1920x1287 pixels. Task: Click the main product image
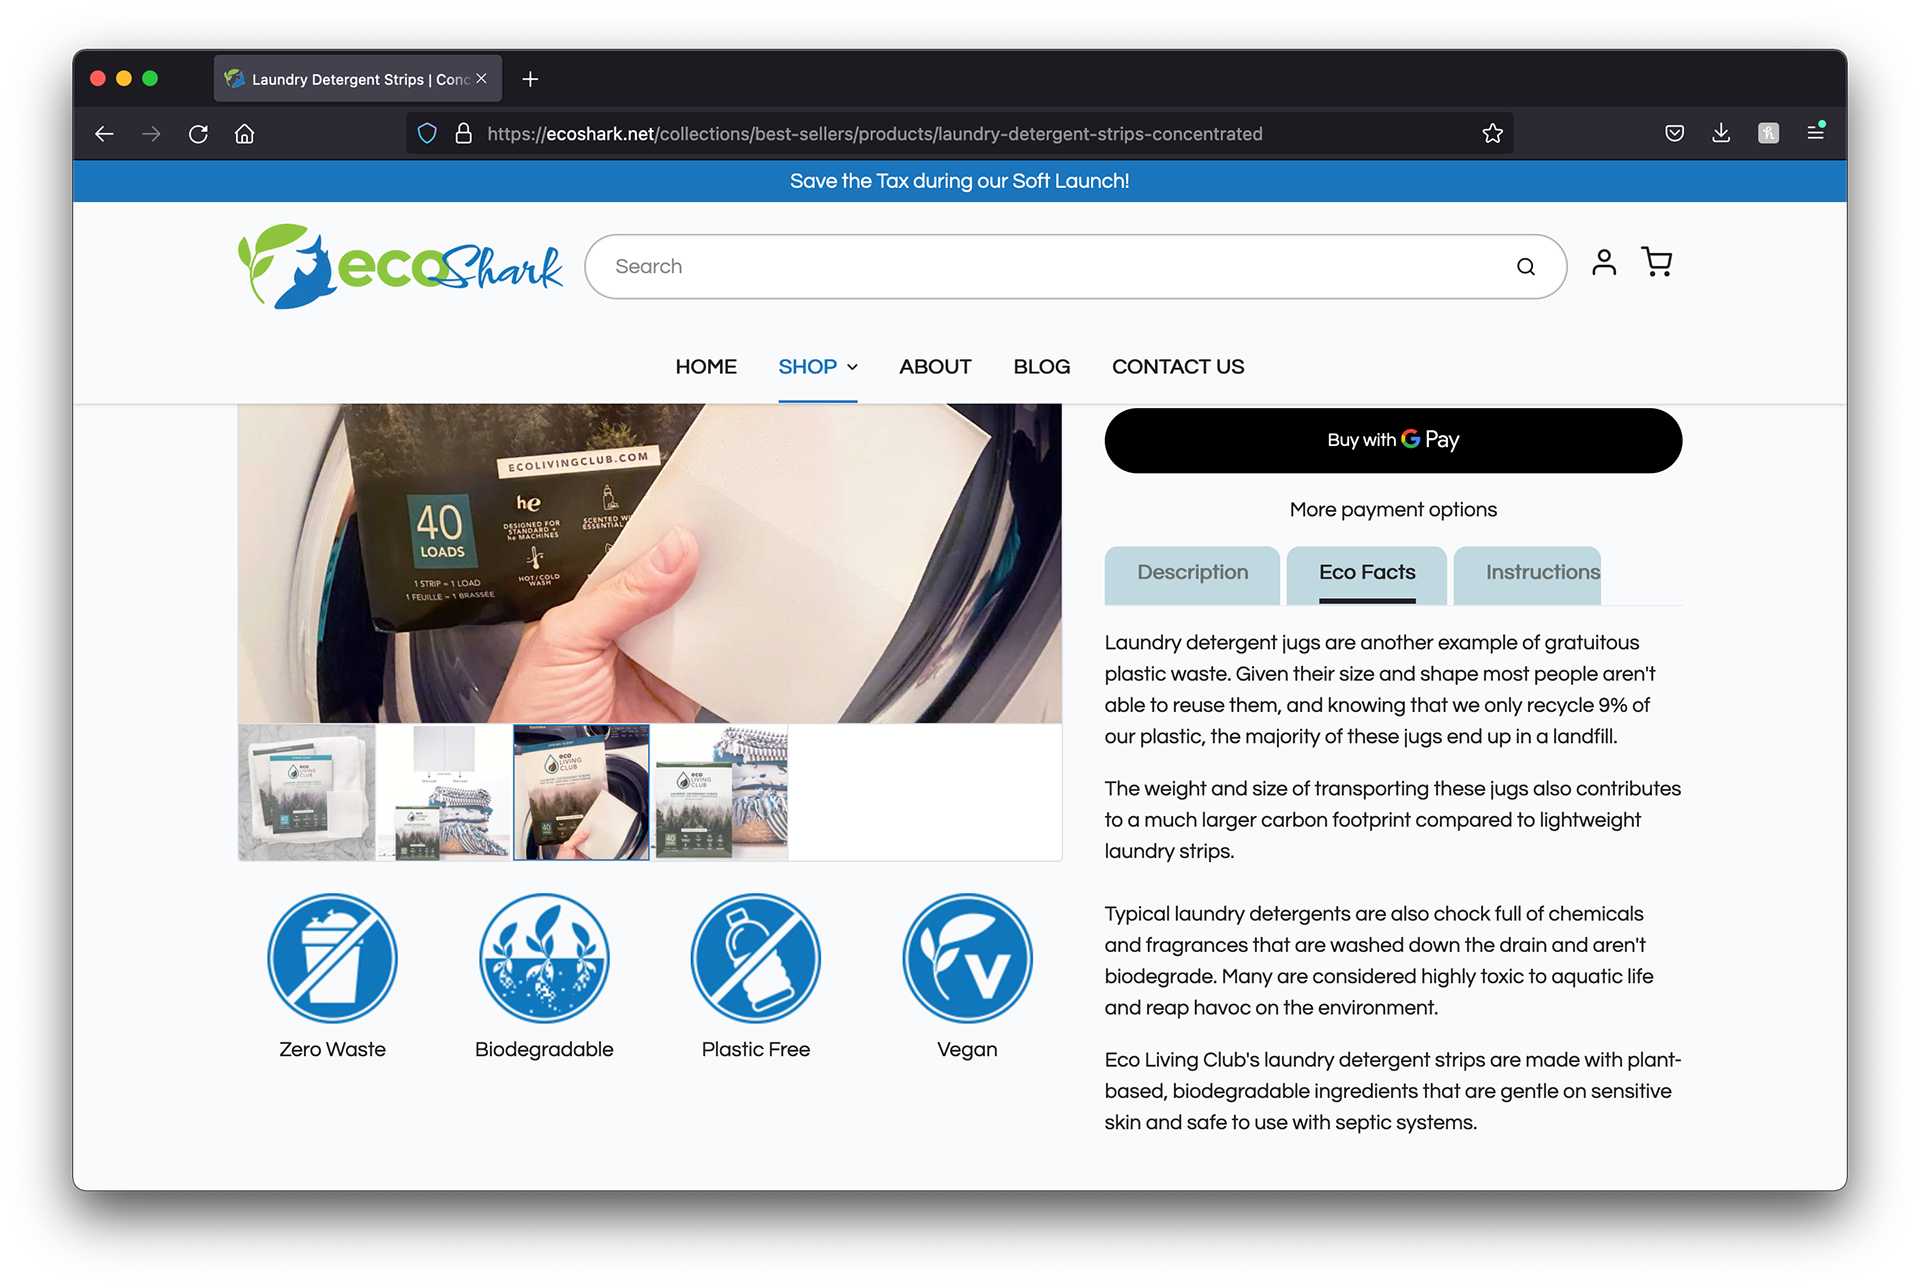(x=650, y=563)
